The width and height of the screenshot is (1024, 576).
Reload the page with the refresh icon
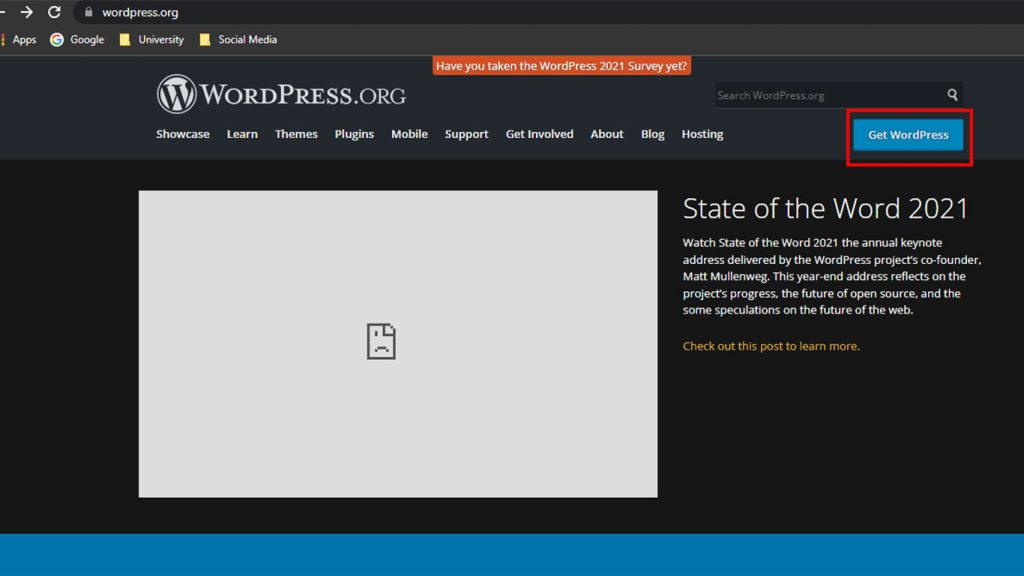pyautogui.click(x=54, y=12)
